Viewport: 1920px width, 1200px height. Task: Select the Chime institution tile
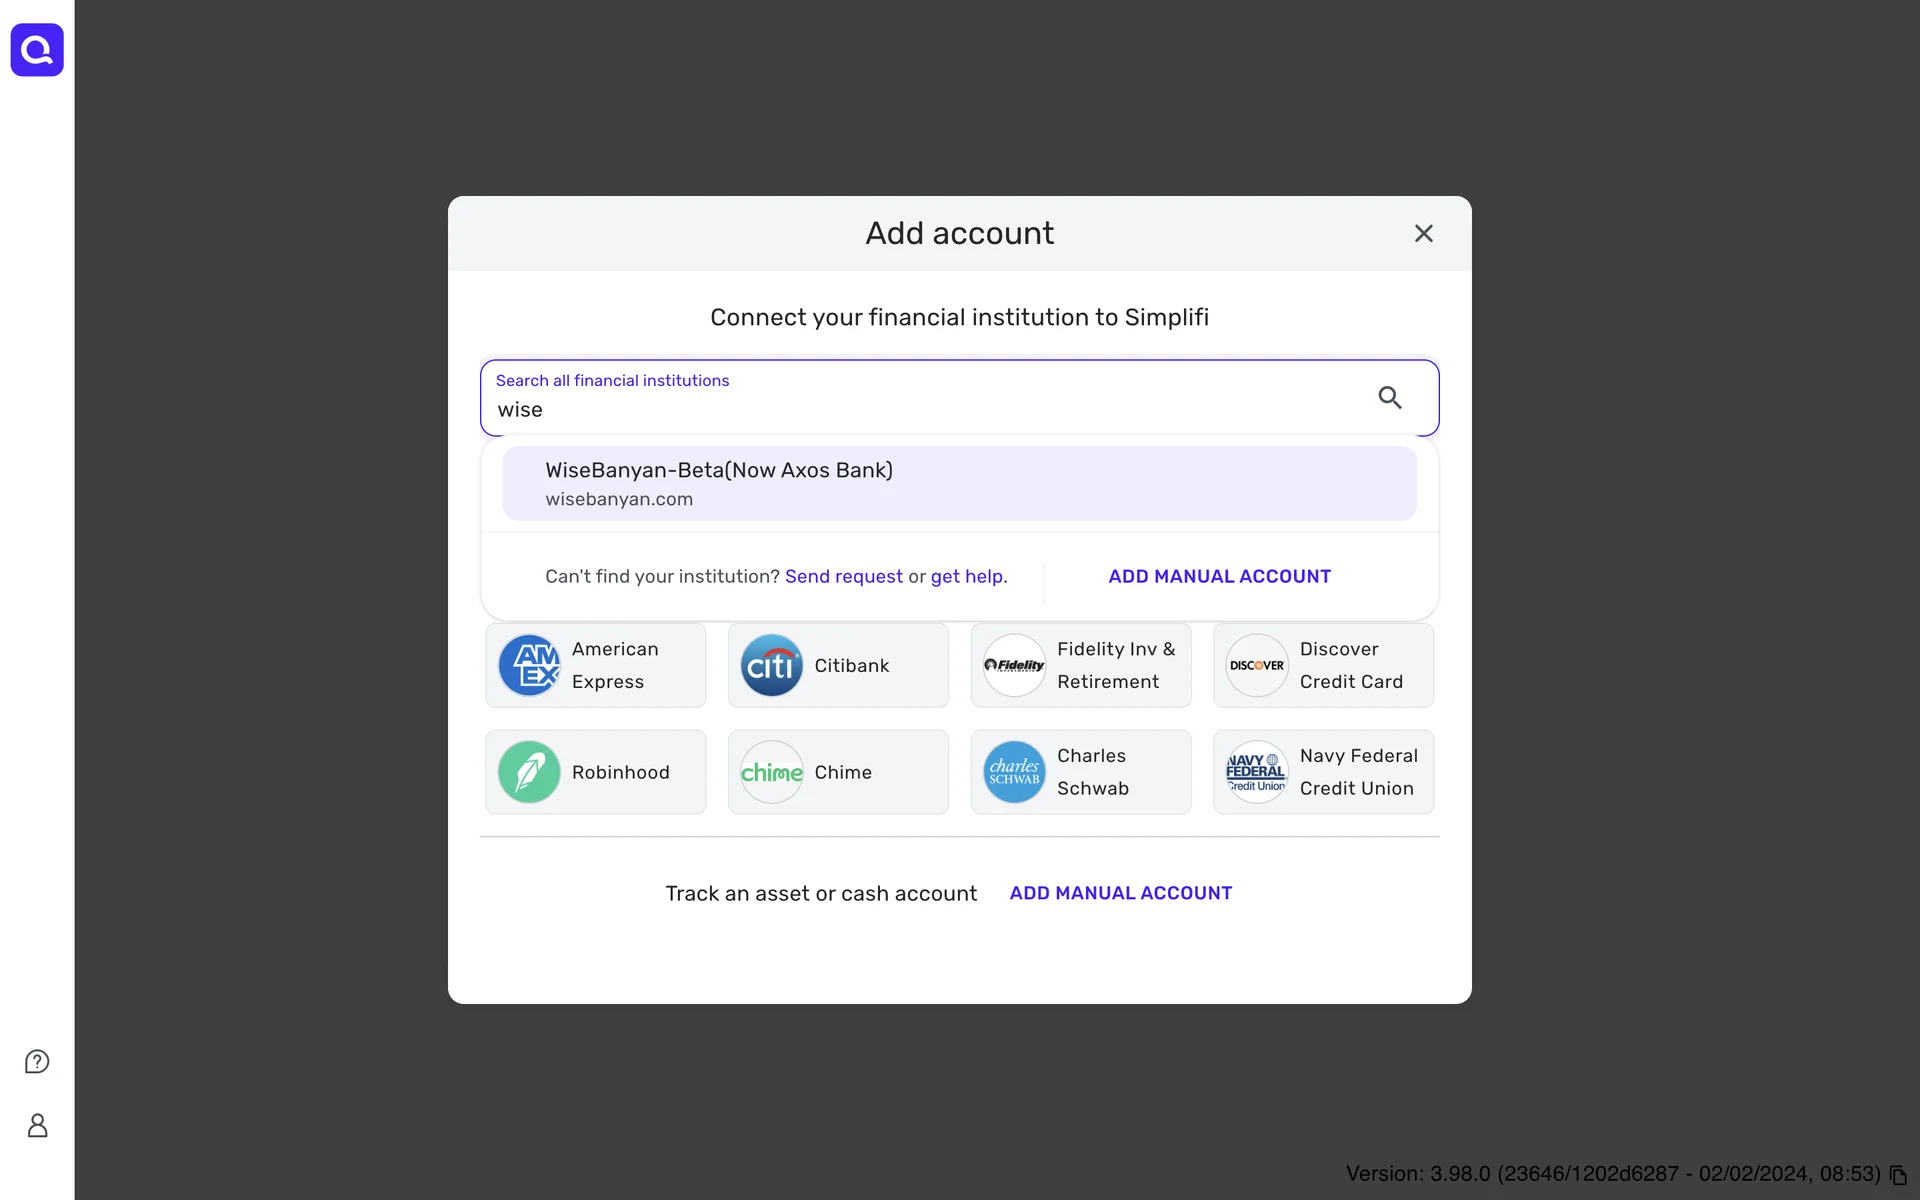point(838,772)
